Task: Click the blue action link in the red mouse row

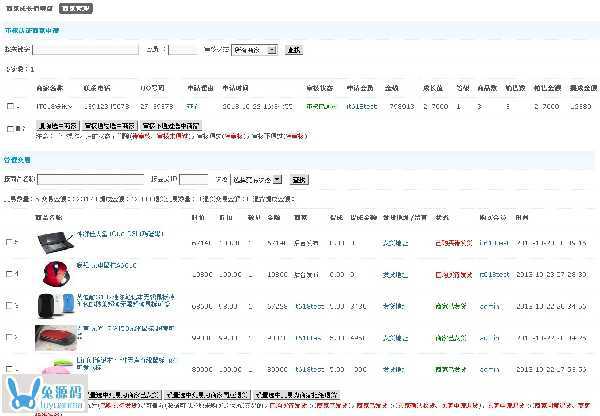Action: coord(395,274)
